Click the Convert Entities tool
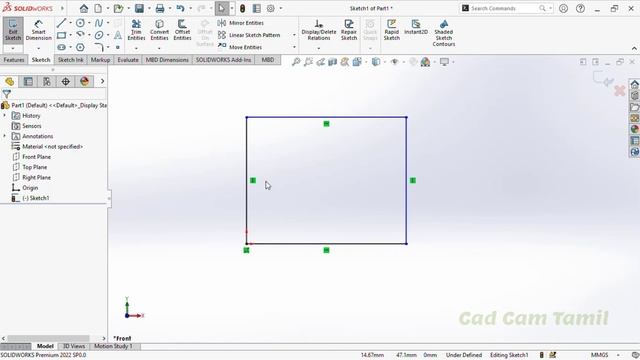This screenshot has height=360, width=640. pos(159,30)
